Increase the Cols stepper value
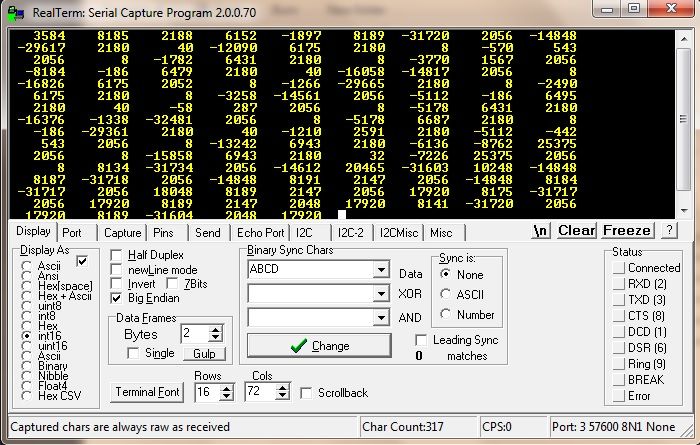Screen dimensions: 700x445 [x=282, y=389]
